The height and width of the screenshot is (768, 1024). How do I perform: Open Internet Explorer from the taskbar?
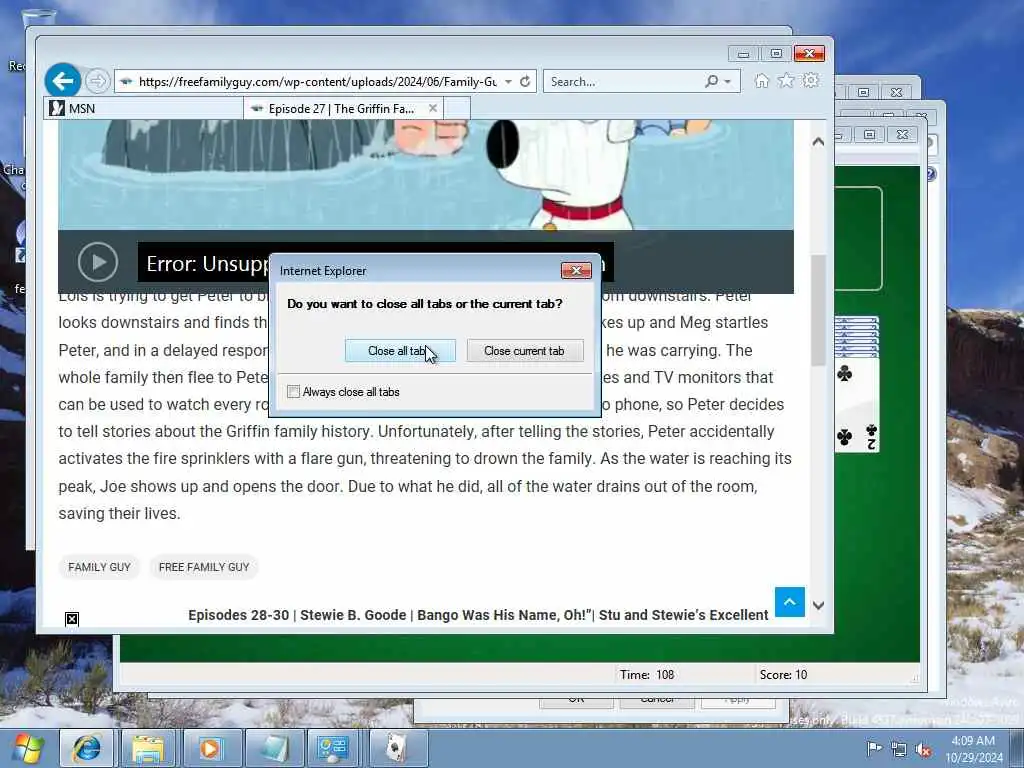click(87, 748)
